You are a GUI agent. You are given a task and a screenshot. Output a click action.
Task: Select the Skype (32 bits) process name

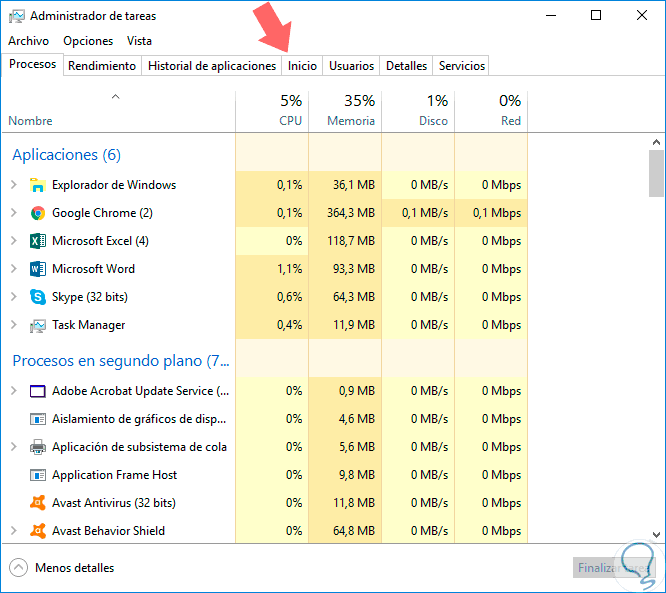pyautogui.click(x=90, y=297)
